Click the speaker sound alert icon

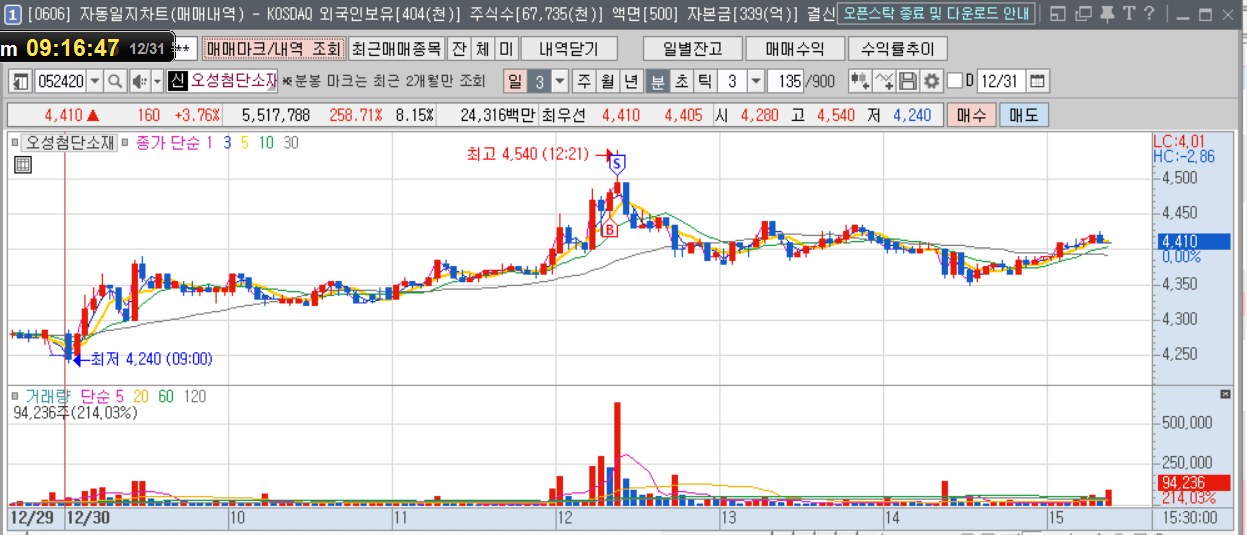[x=138, y=81]
